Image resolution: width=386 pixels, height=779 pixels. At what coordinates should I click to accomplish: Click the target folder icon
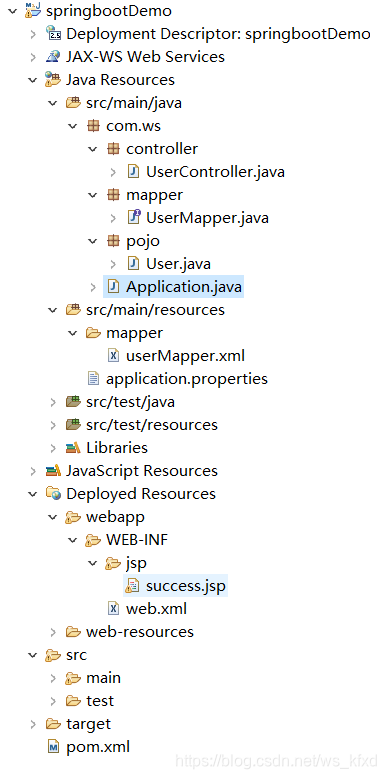click(53, 723)
